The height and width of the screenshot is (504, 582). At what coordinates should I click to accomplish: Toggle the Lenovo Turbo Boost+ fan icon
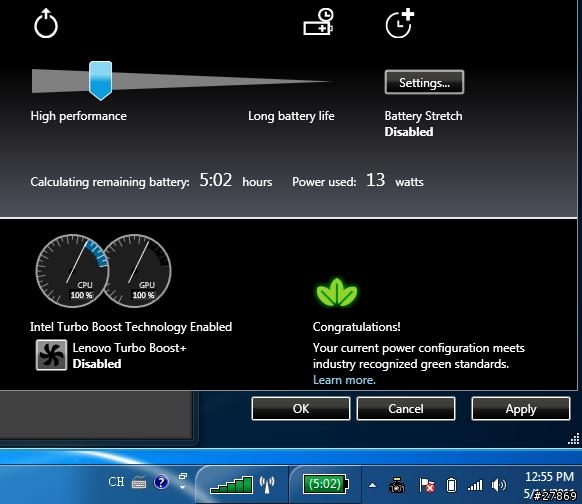(51, 355)
